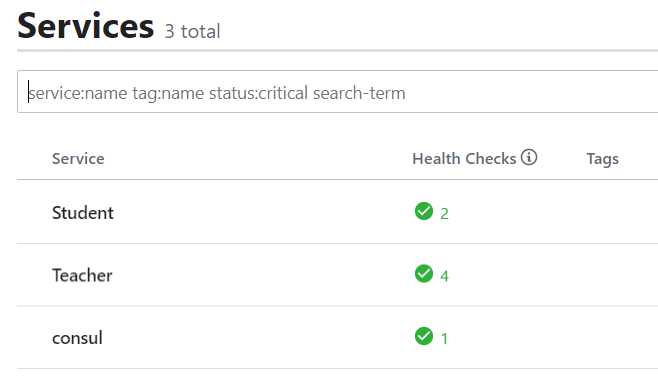Click the Health Checks column header

click(x=464, y=159)
